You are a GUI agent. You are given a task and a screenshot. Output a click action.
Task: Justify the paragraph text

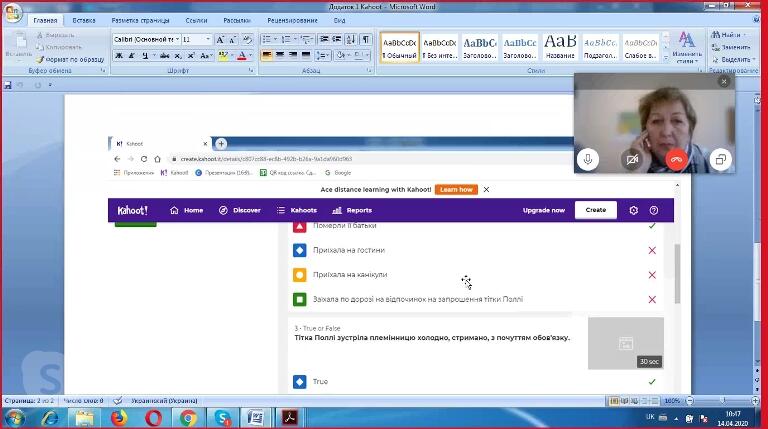pyautogui.click(x=306, y=55)
